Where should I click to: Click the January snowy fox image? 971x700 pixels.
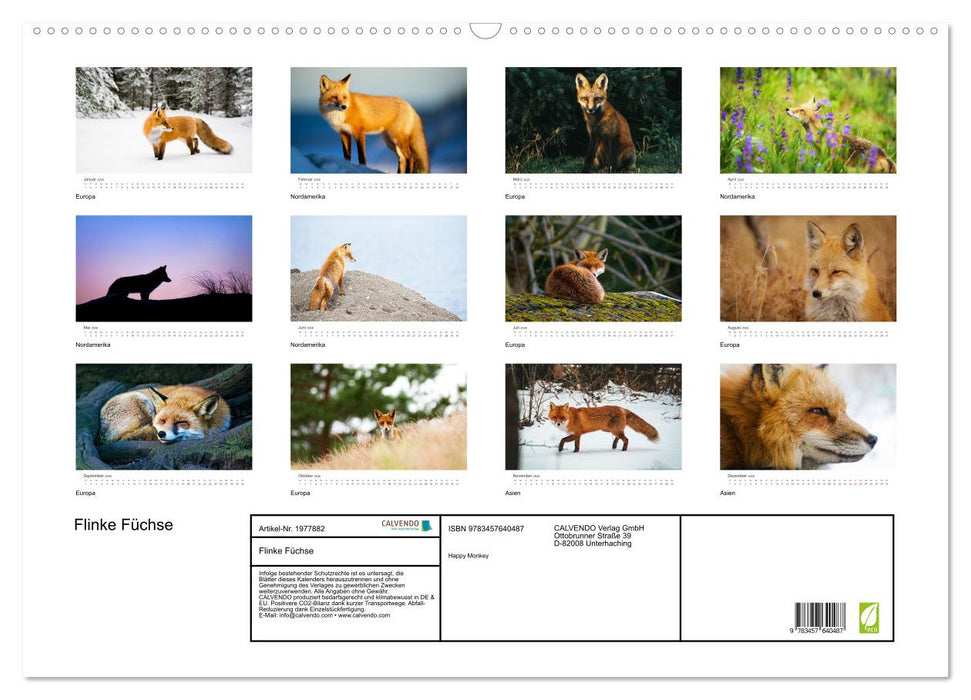pyautogui.click(x=163, y=120)
